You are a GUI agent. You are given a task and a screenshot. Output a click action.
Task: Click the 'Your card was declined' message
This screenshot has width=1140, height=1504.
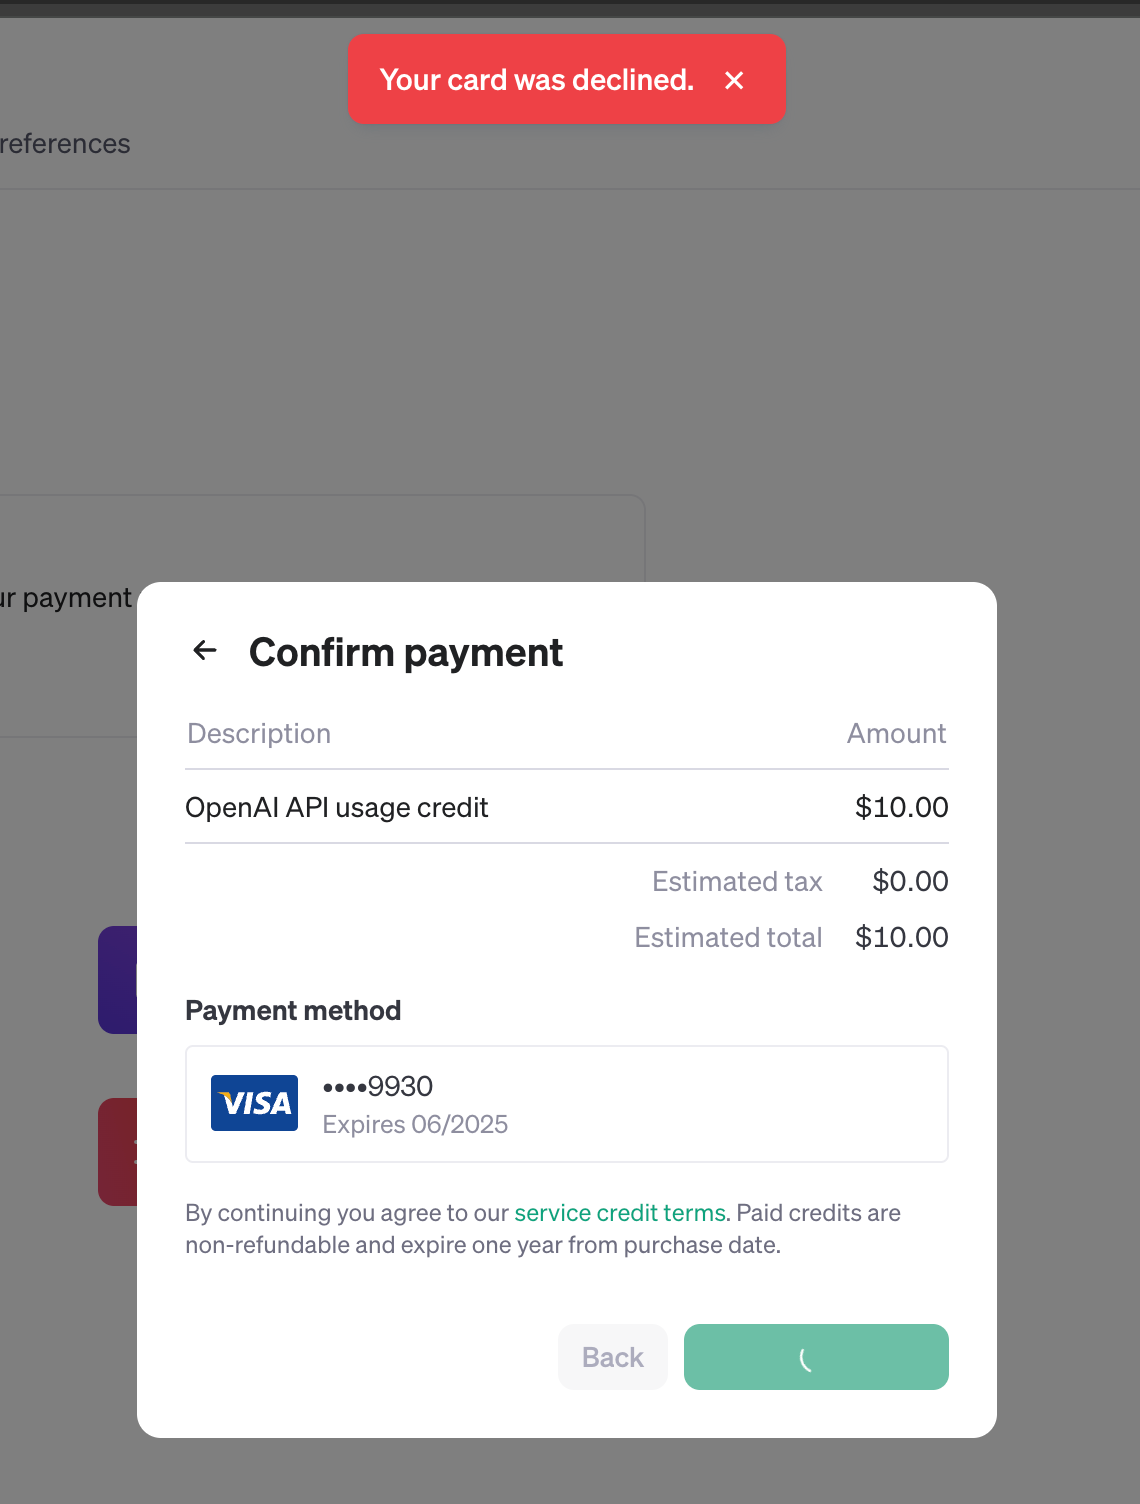[536, 80]
